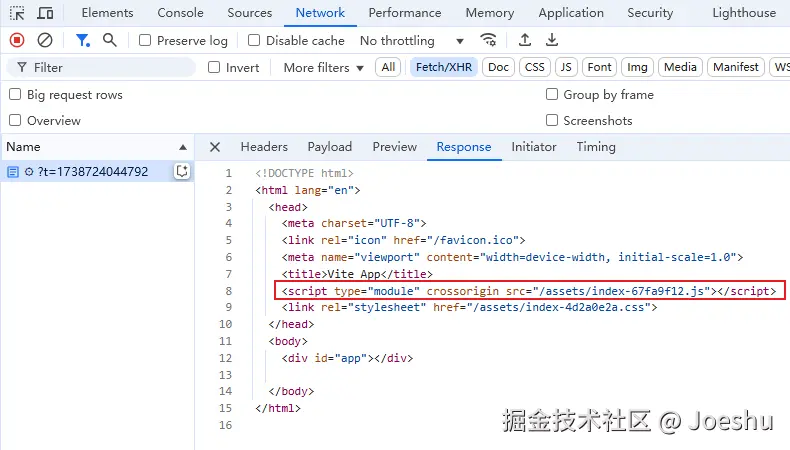
Task: Click the import HAR upload icon
Action: pyautogui.click(x=525, y=40)
